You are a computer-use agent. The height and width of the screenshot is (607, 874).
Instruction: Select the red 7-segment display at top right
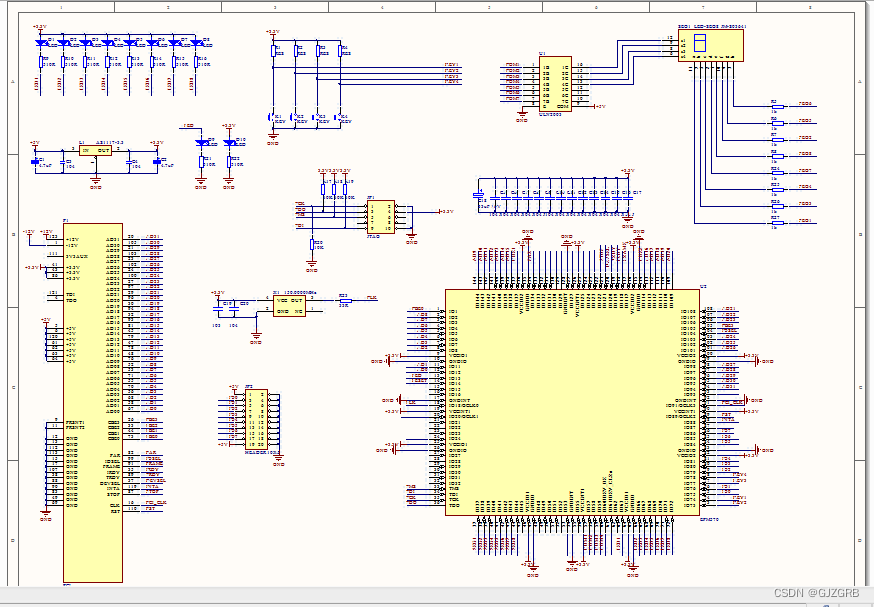tap(710, 45)
